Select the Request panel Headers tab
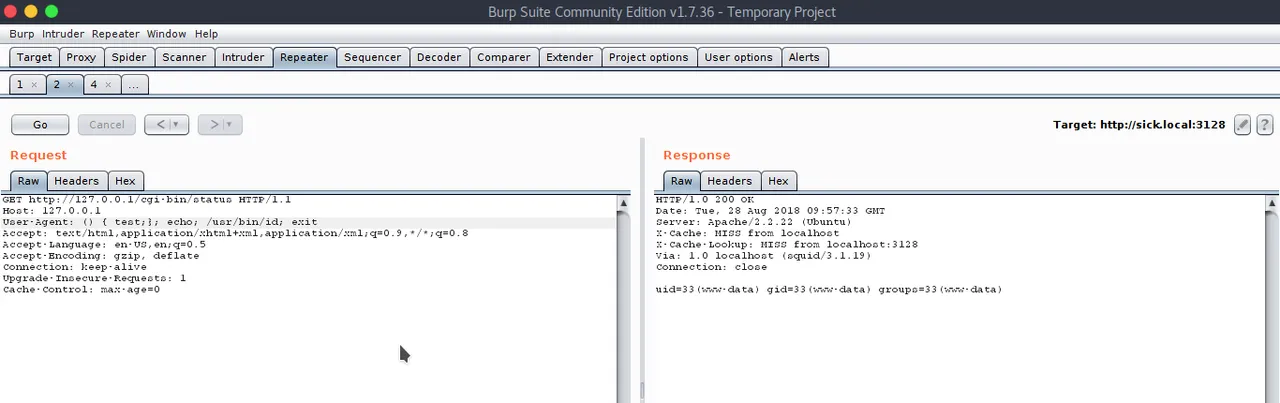This screenshot has height=403, width=1280. 77,181
